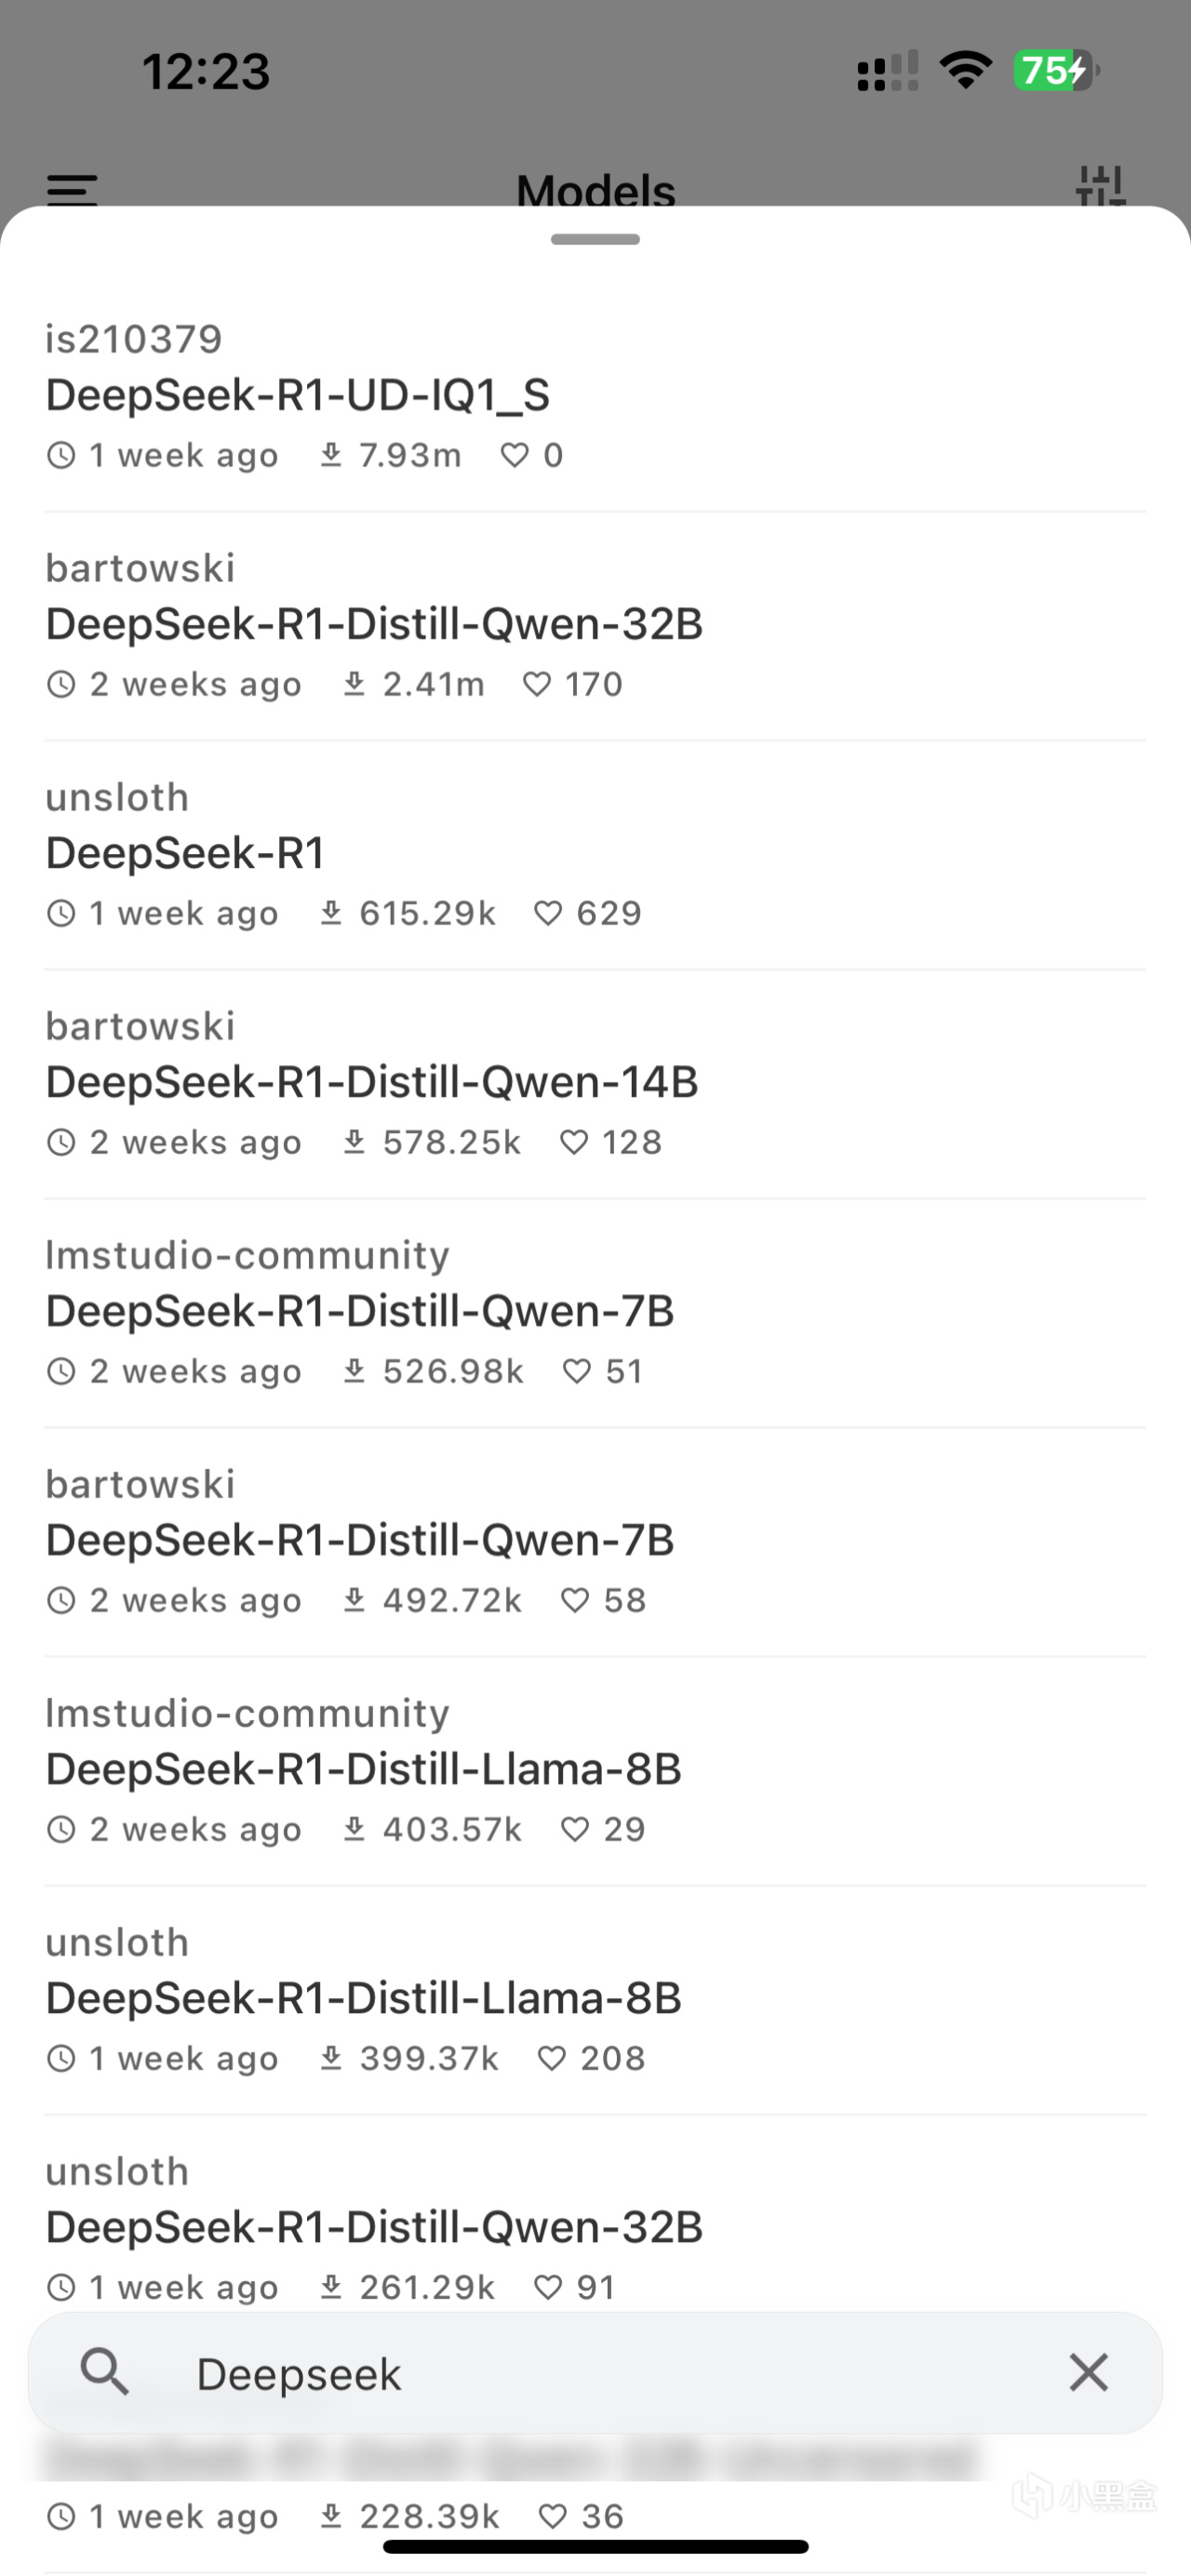Open unsloth DeepSeek-R1-Distill-Qwen-32B

(374, 2228)
